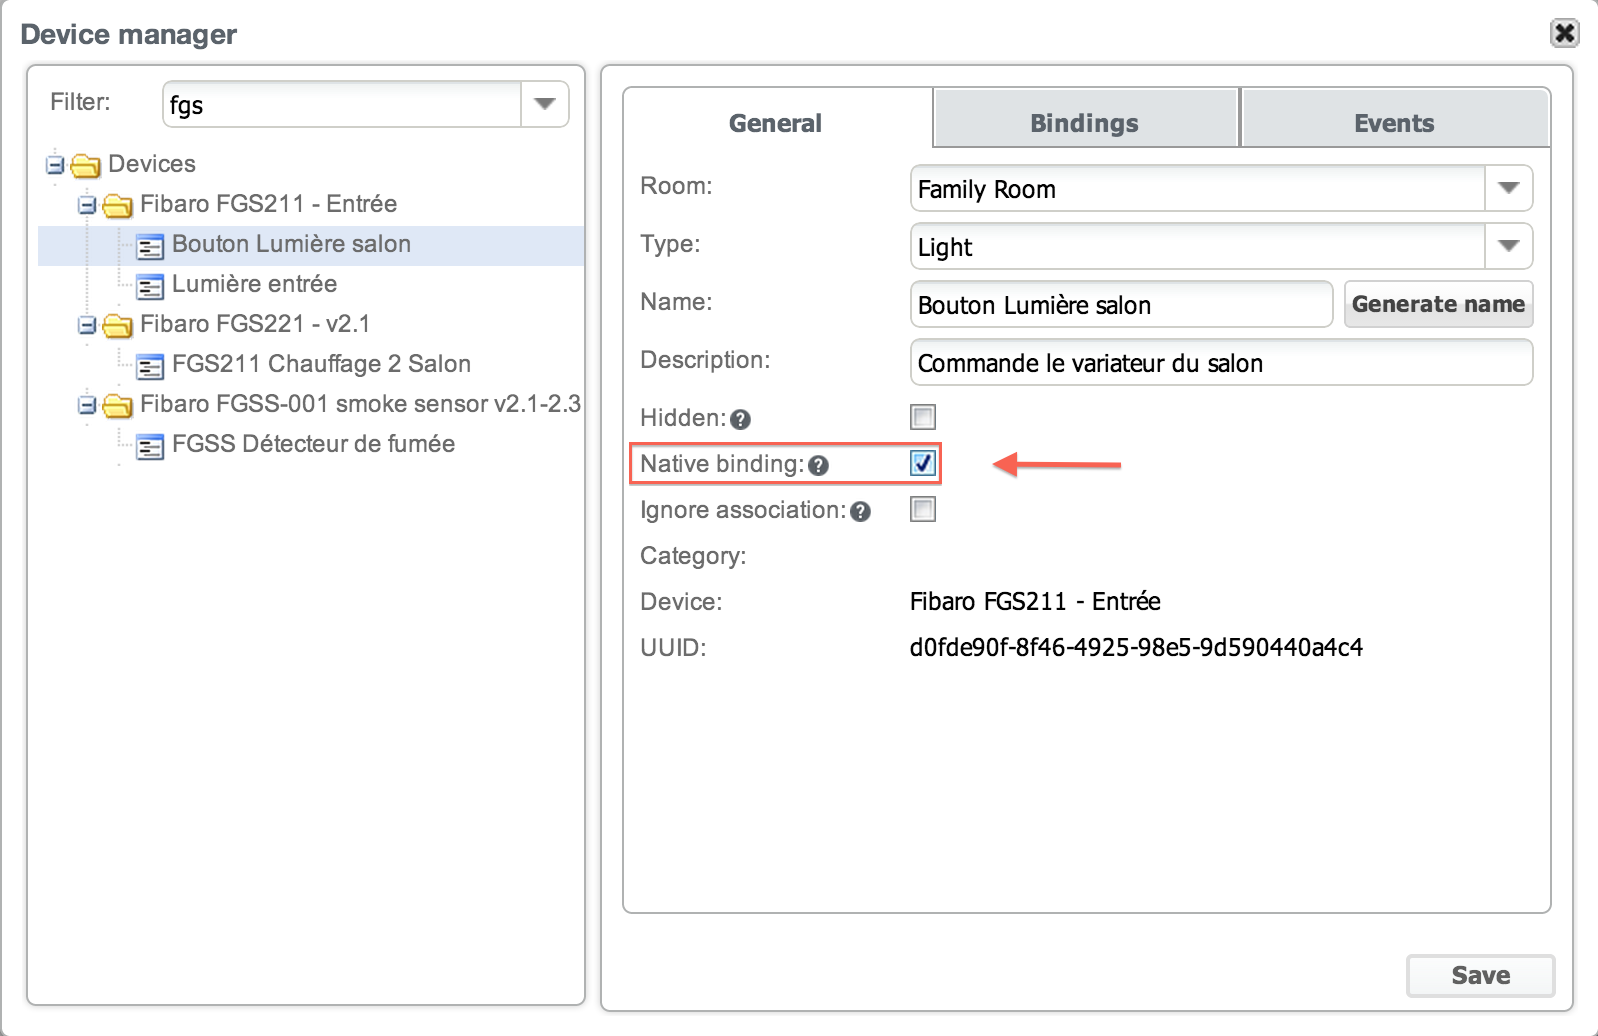Open the Room dropdown list
The width and height of the screenshot is (1598, 1036).
click(x=1508, y=188)
